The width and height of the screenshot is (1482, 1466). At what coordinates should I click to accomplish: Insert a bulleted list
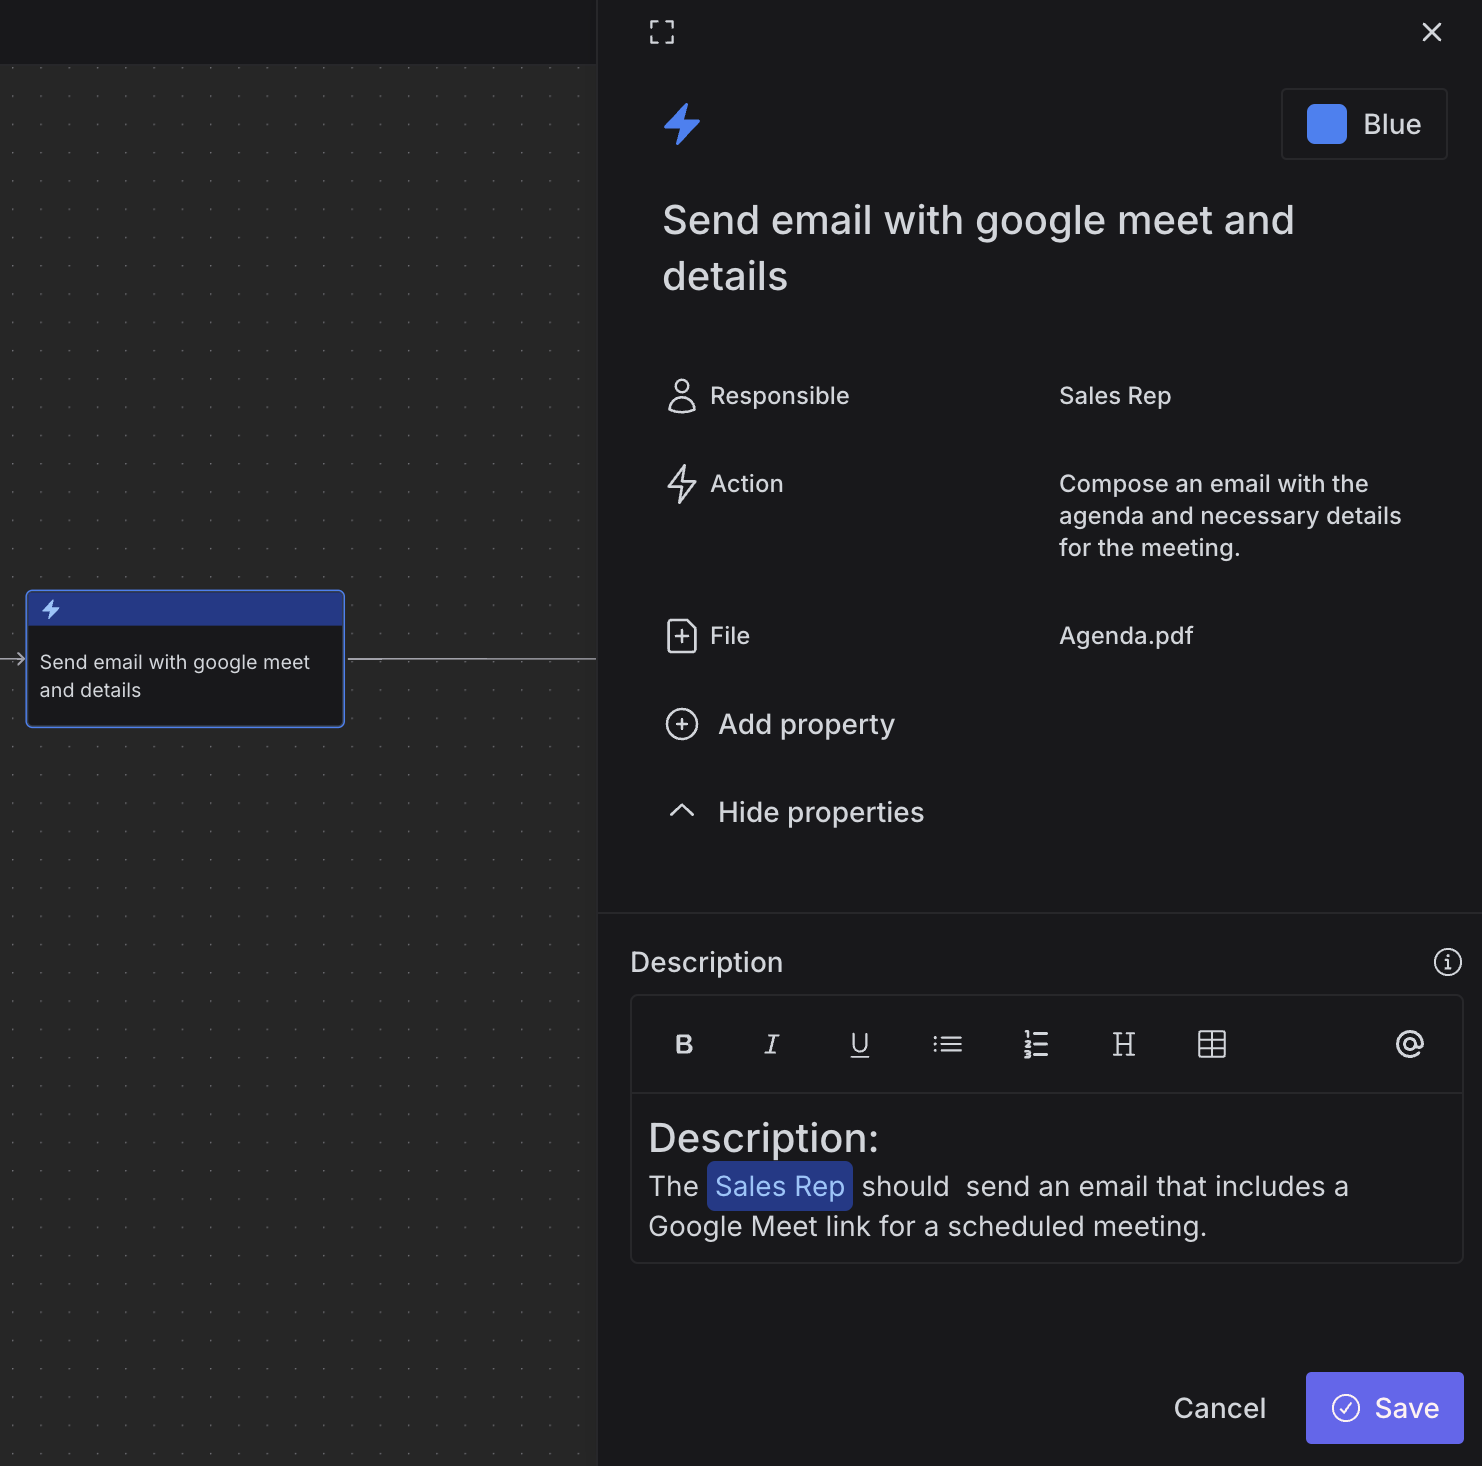coord(947,1045)
